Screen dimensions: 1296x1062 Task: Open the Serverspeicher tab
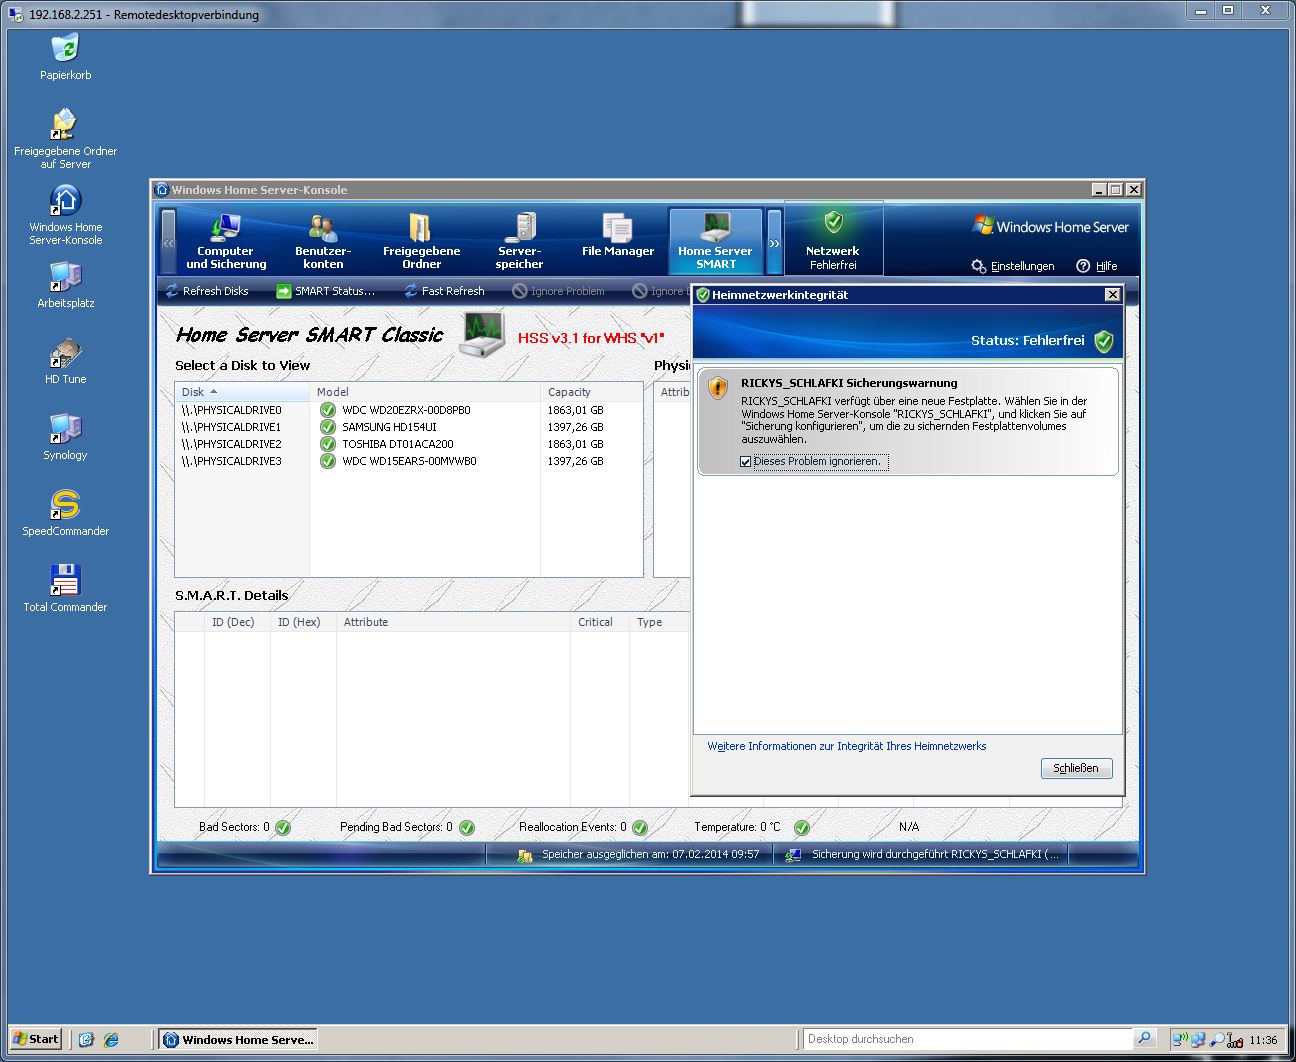pyautogui.click(x=519, y=241)
